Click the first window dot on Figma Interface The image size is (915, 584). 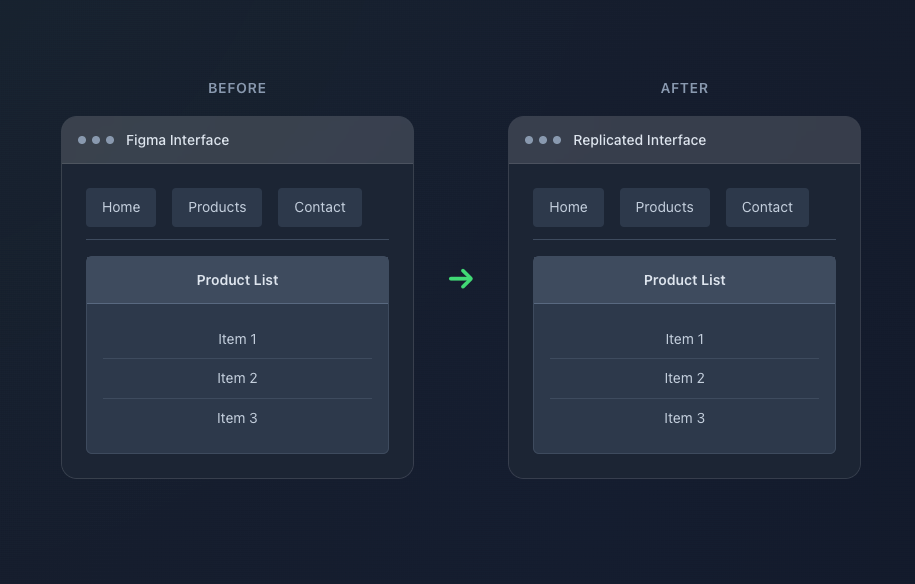coord(82,140)
